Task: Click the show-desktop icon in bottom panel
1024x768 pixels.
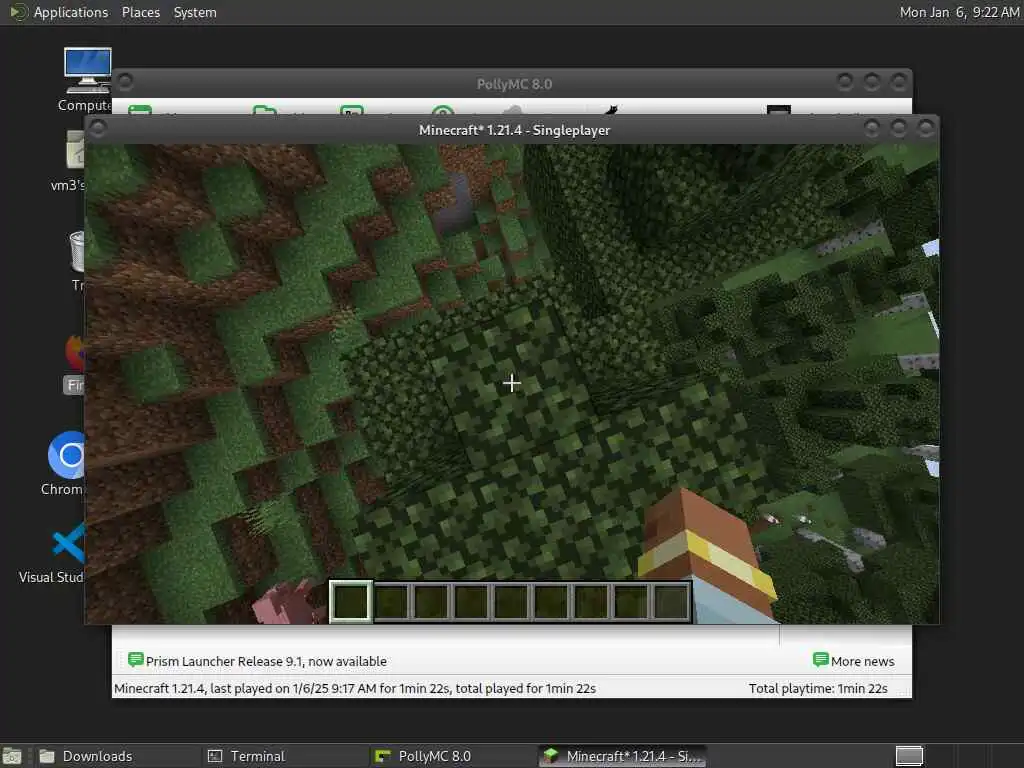Action: click(x=12, y=756)
